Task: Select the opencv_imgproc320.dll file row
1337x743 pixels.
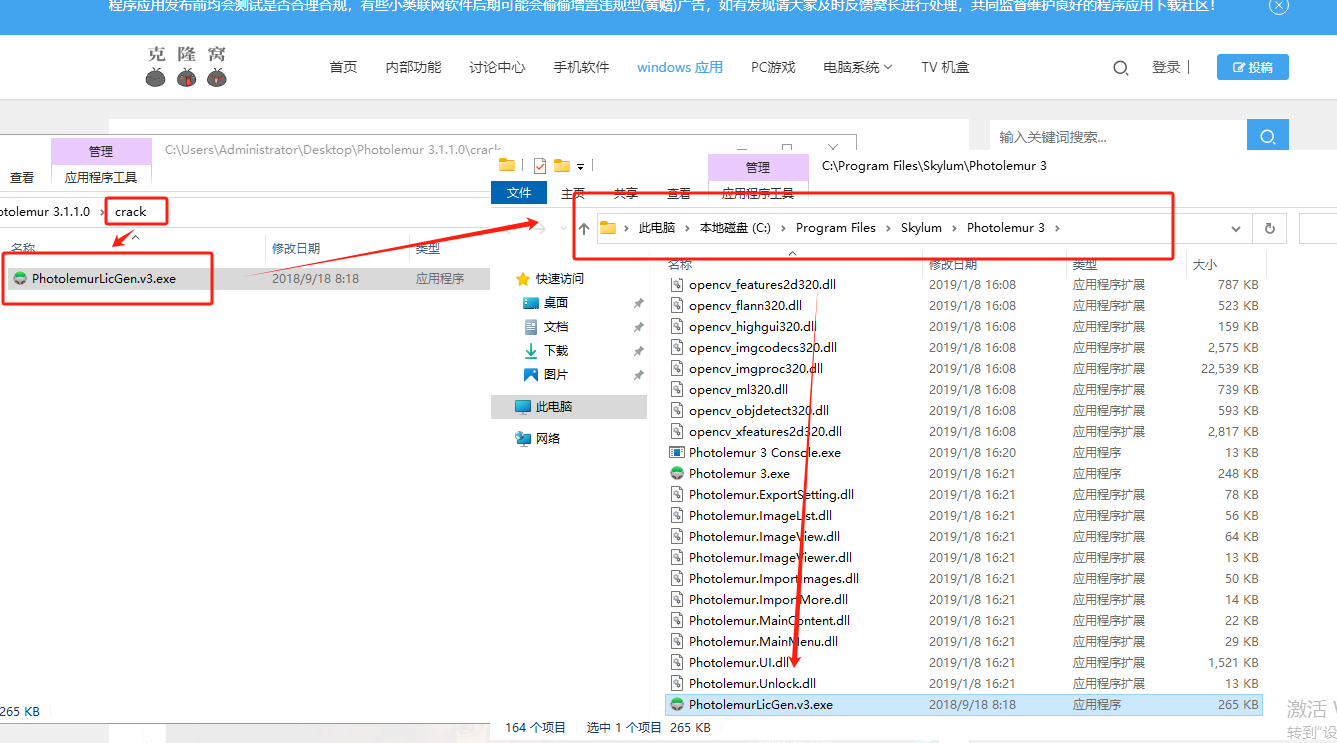Action: (963, 369)
